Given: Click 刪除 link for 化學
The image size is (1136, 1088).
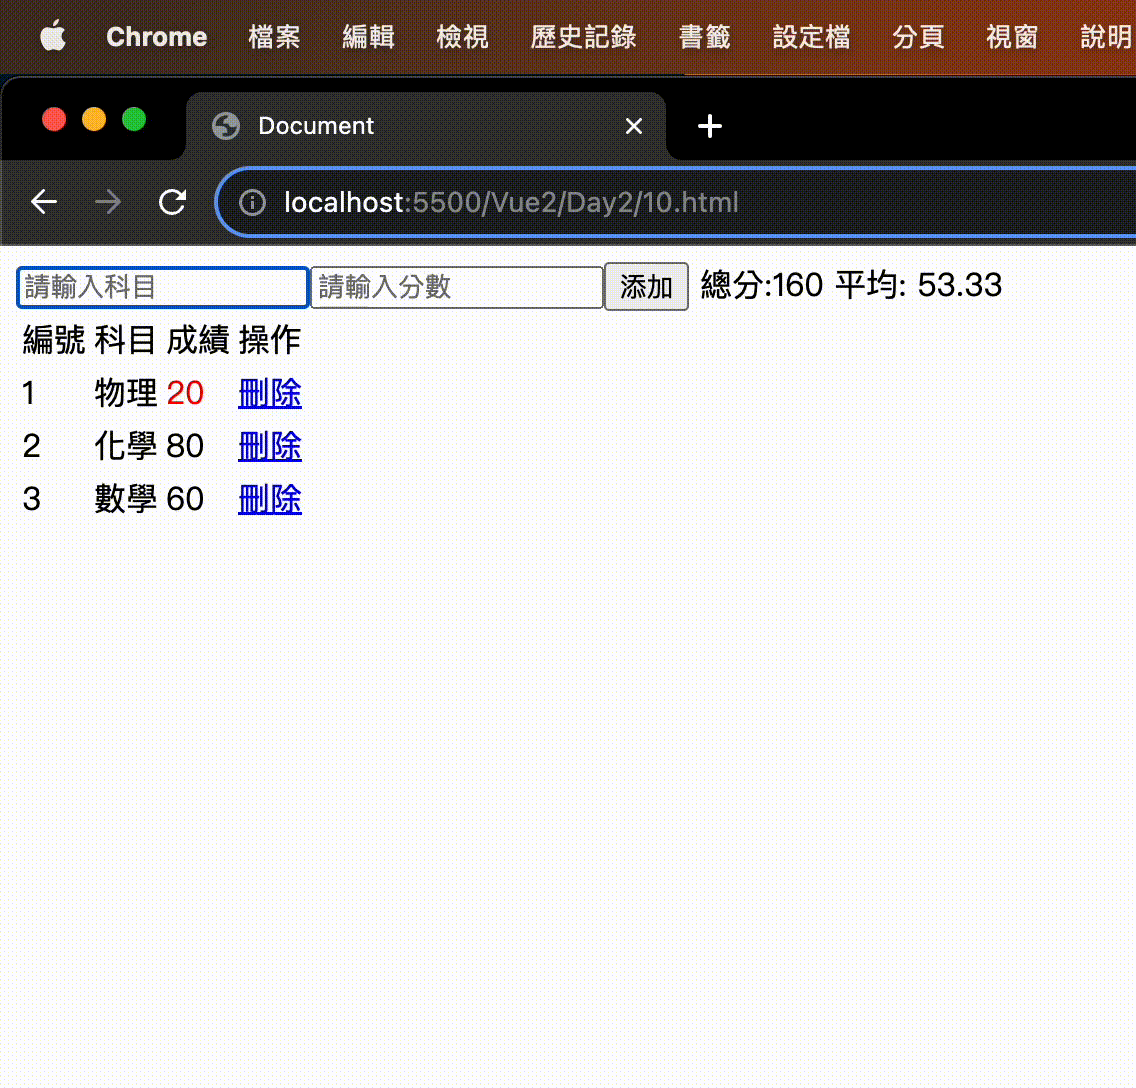Looking at the screenshot, I should (269, 446).
